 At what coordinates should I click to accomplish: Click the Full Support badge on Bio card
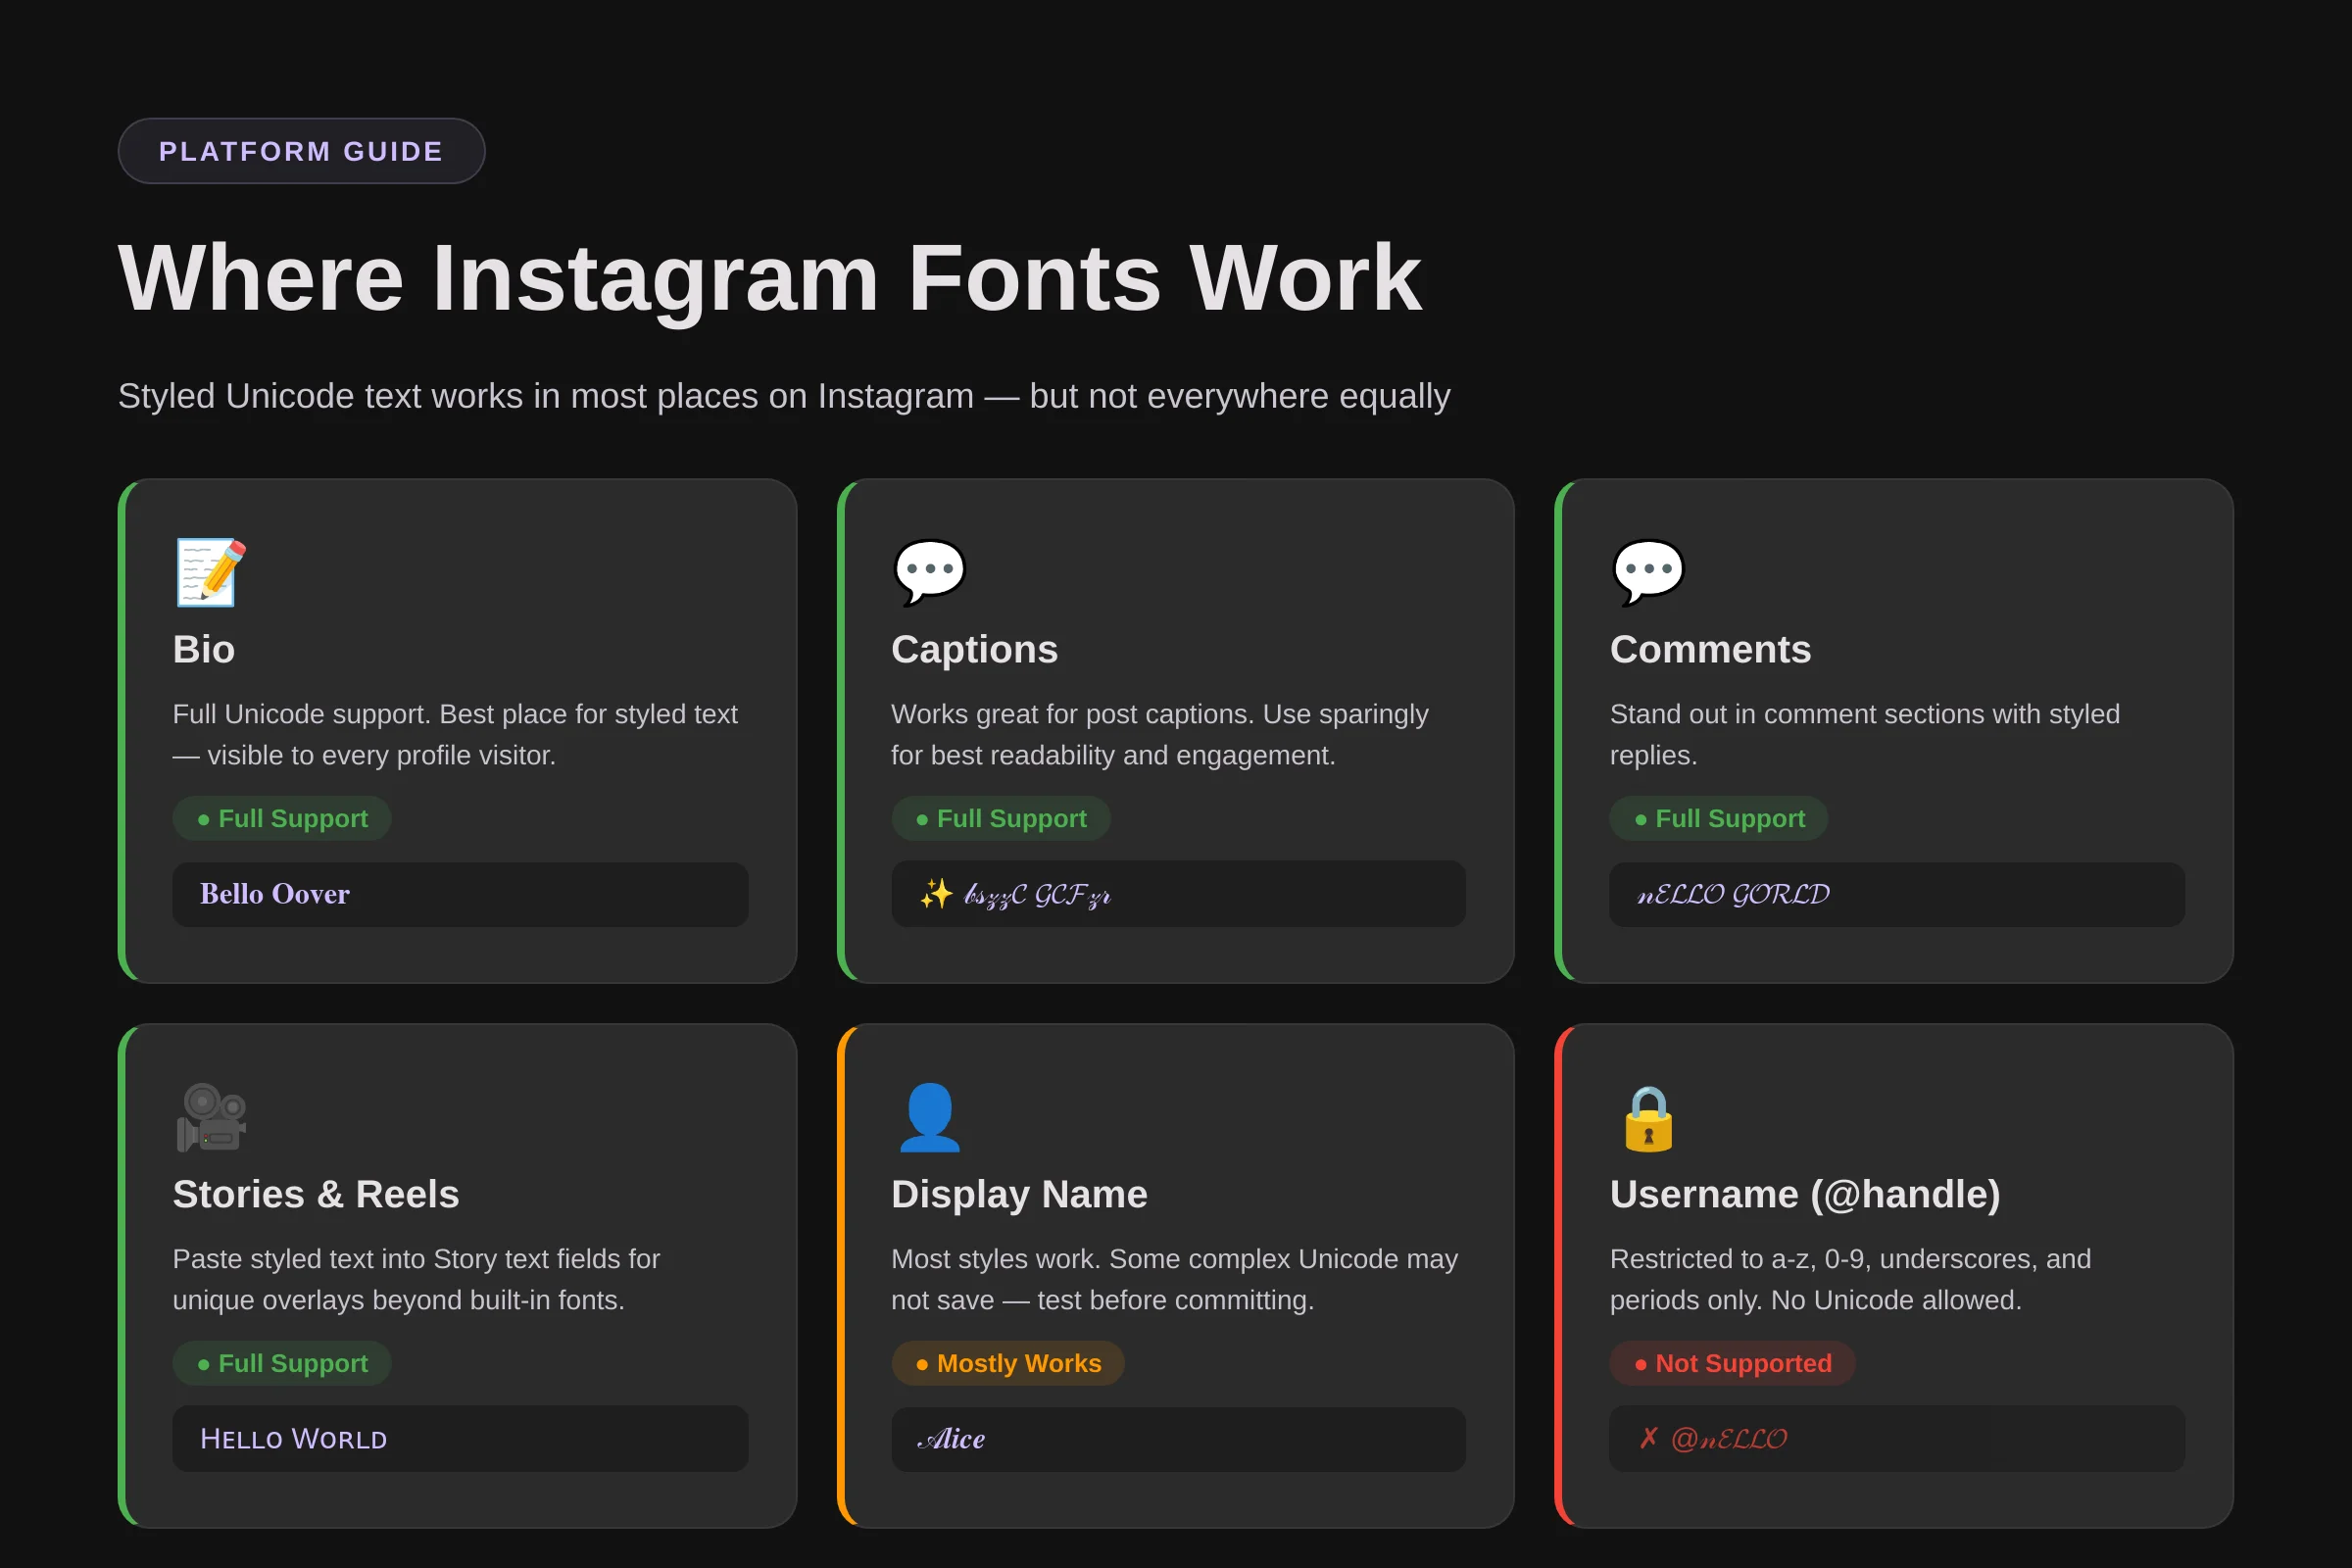click(x=282, y=818)
